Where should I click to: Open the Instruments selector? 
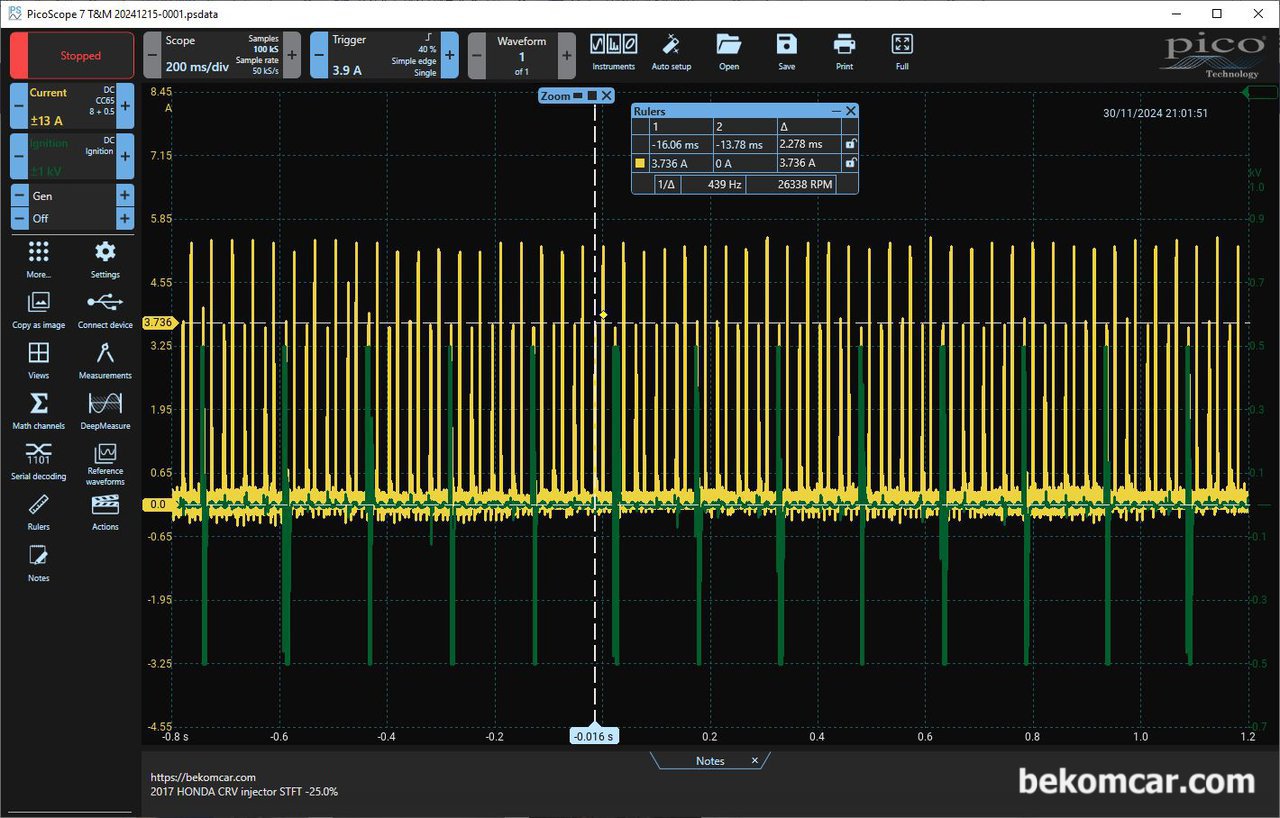(x=613, y=53)
